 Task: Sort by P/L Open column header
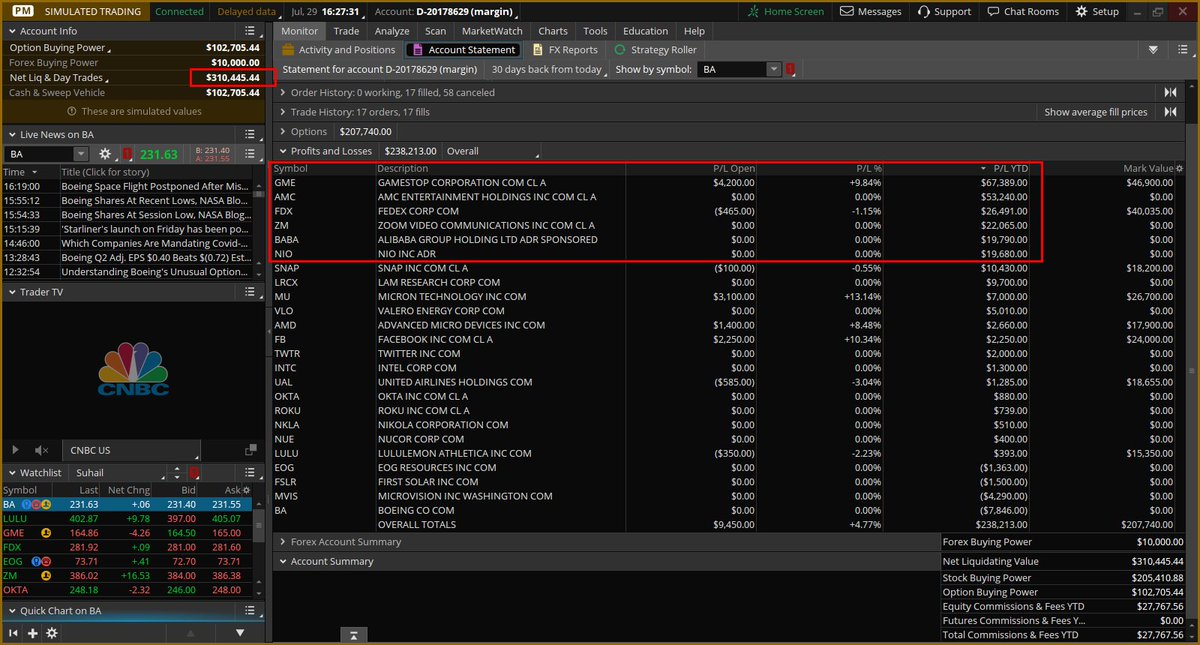point(732,169)
